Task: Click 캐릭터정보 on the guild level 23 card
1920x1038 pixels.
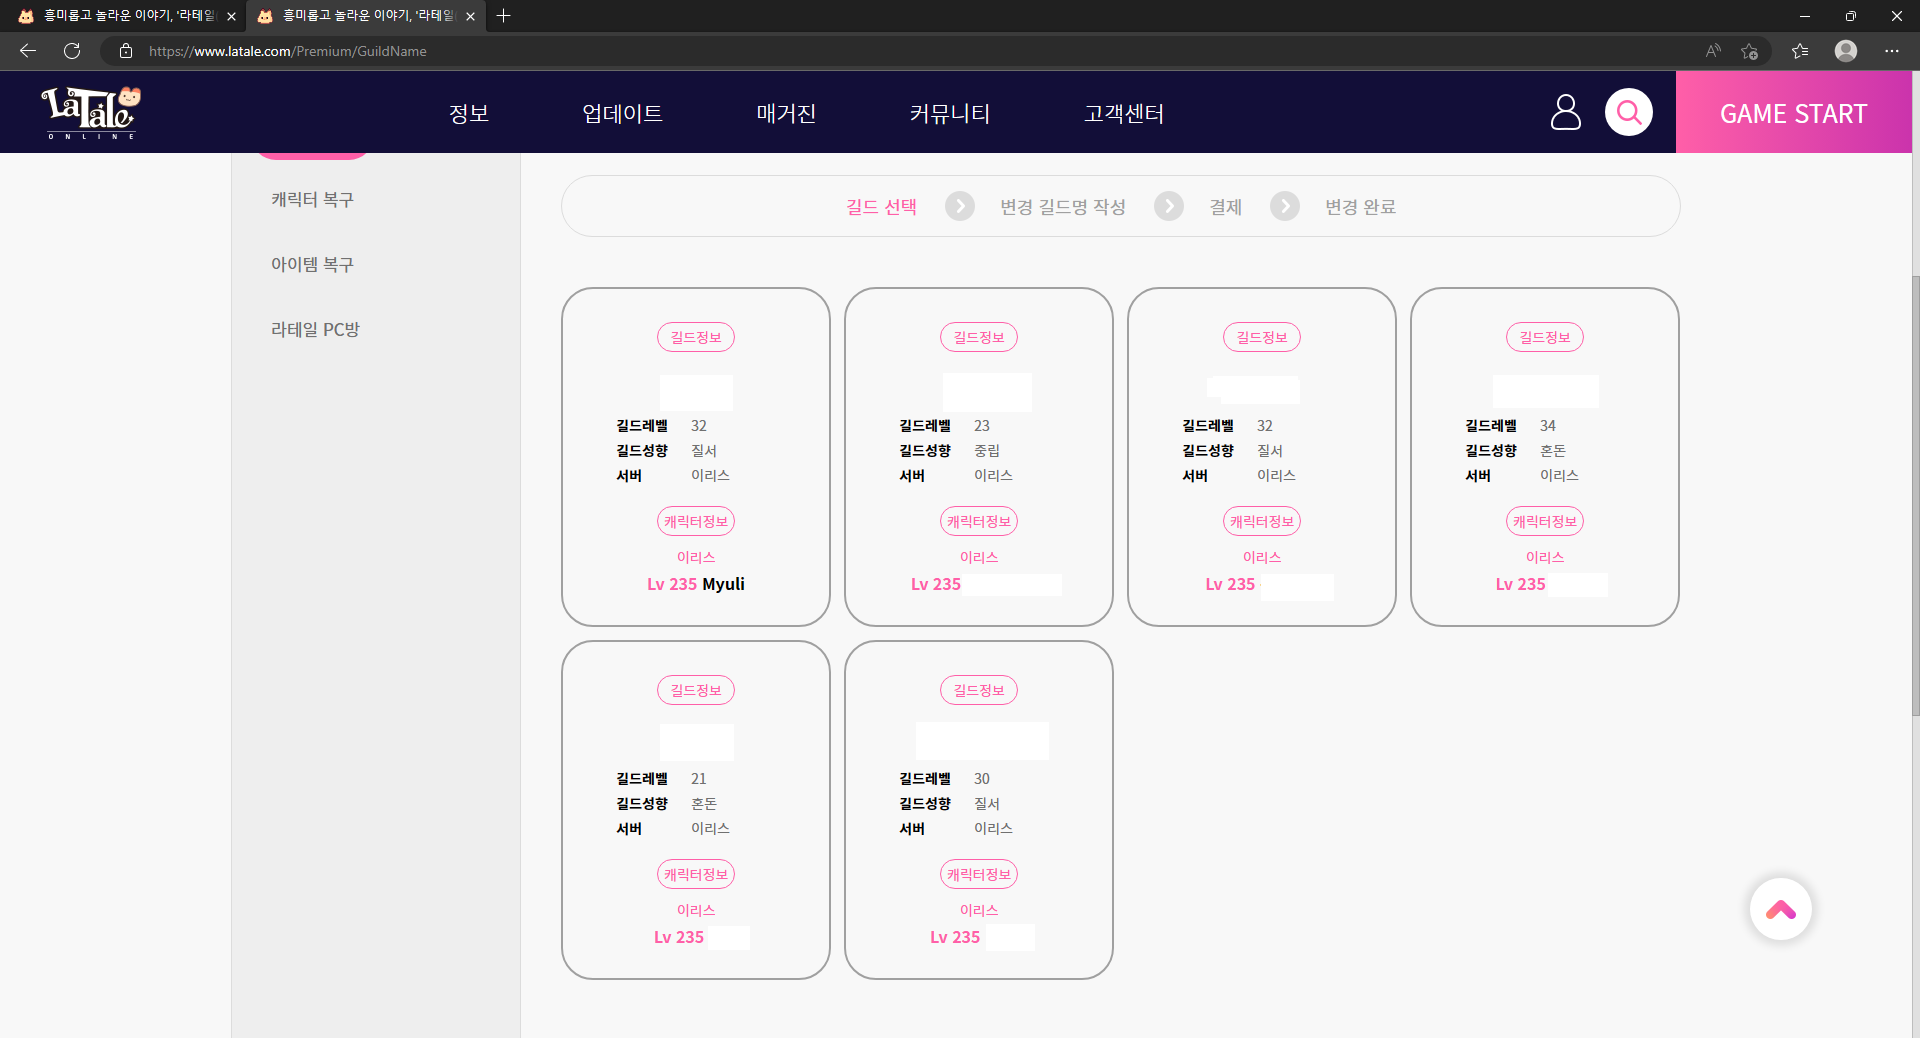Action: 979,521
